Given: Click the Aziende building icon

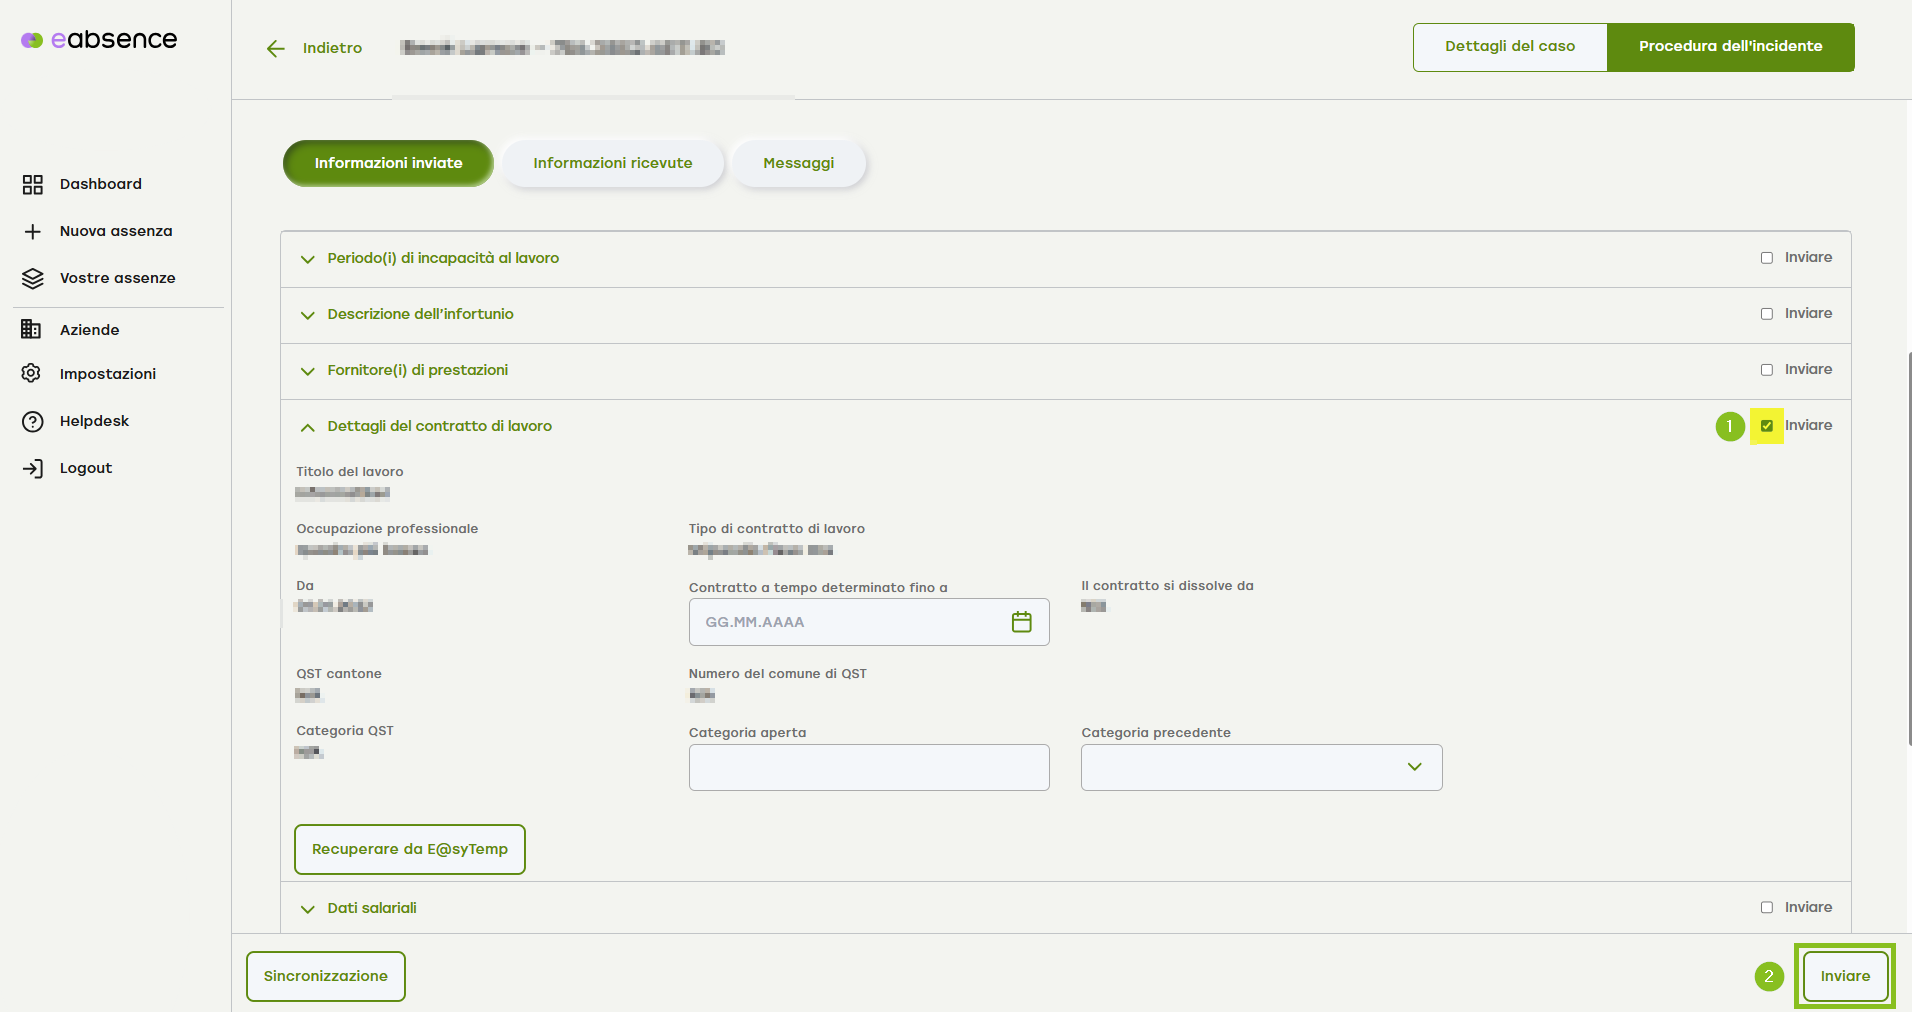Looking at the screenshot, I should [32, 329].
